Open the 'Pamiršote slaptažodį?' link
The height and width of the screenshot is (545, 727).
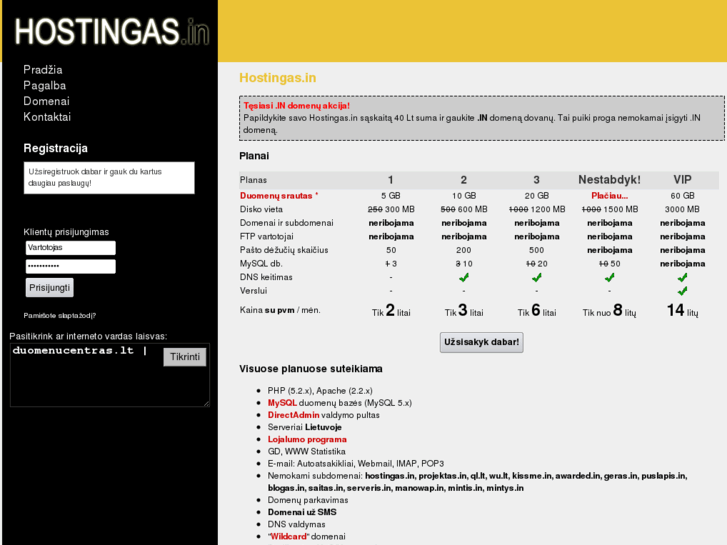60,315
